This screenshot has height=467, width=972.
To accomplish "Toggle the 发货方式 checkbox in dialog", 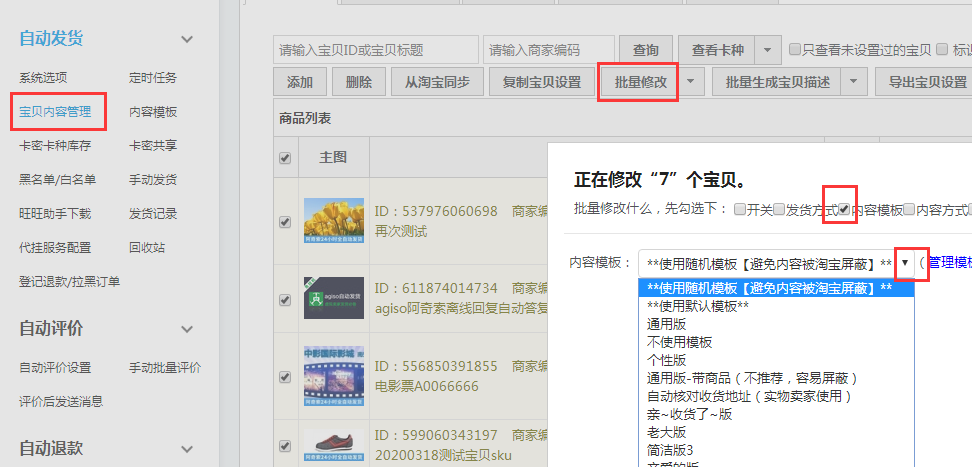I will 779,210.
